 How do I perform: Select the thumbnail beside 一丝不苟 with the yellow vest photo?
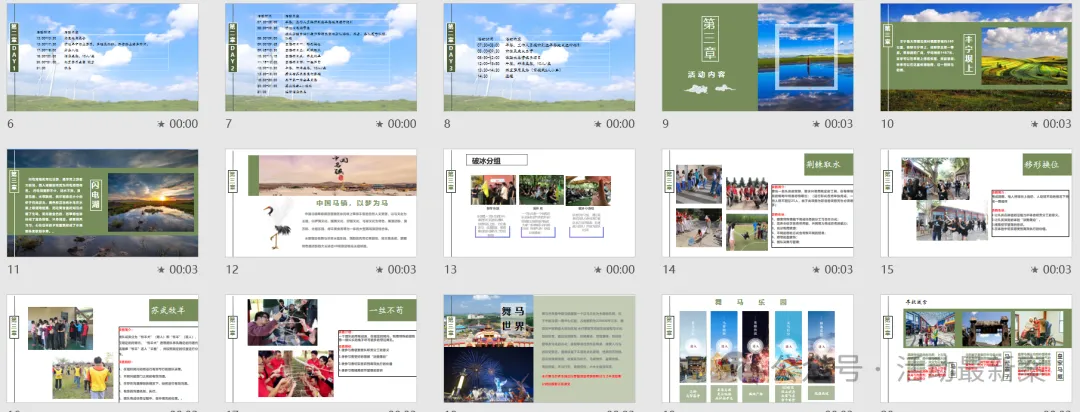[103, 349]
